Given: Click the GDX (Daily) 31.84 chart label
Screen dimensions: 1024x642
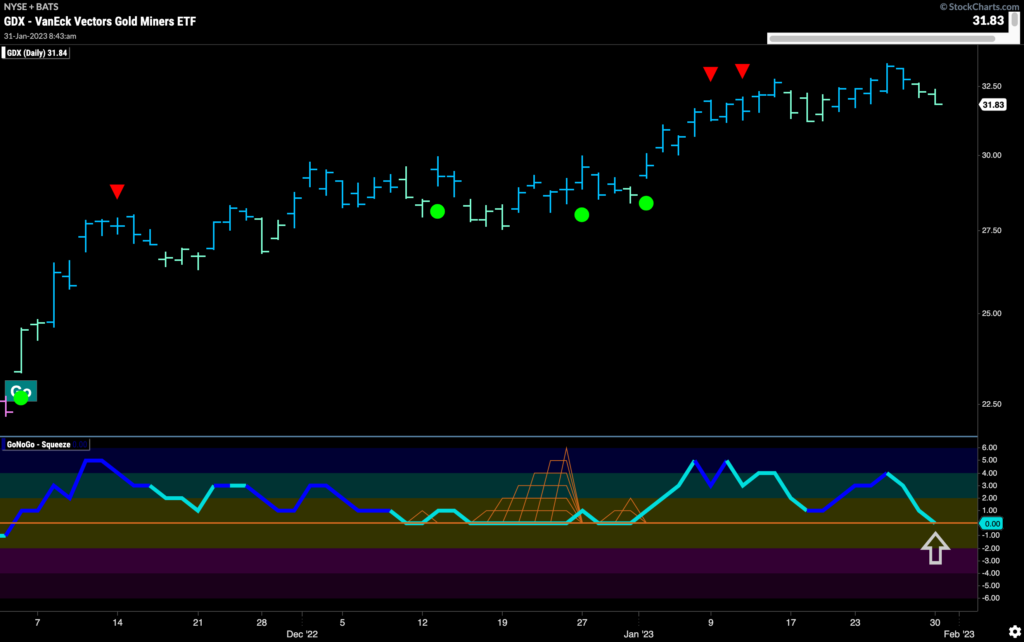Looking at the screenshot, I should click(x=33, y=53).
